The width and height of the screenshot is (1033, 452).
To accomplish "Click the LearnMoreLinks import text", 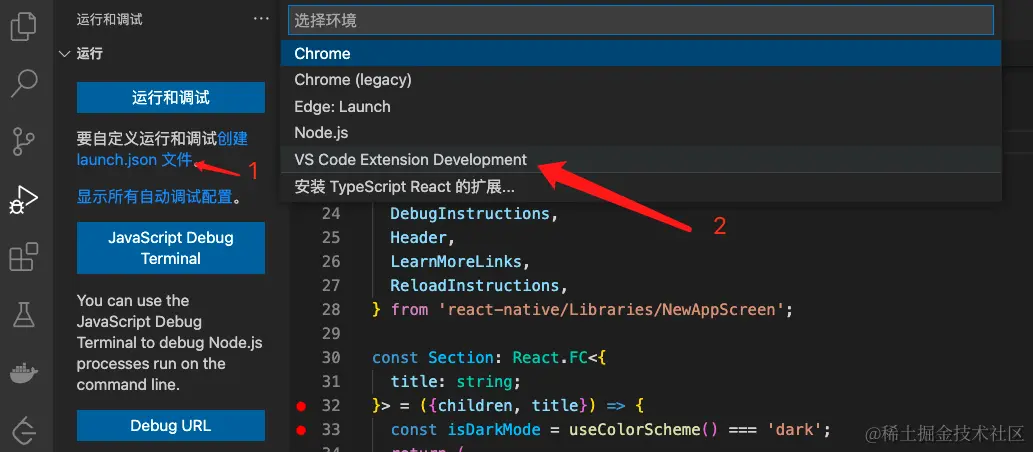I will coord(456,262).
